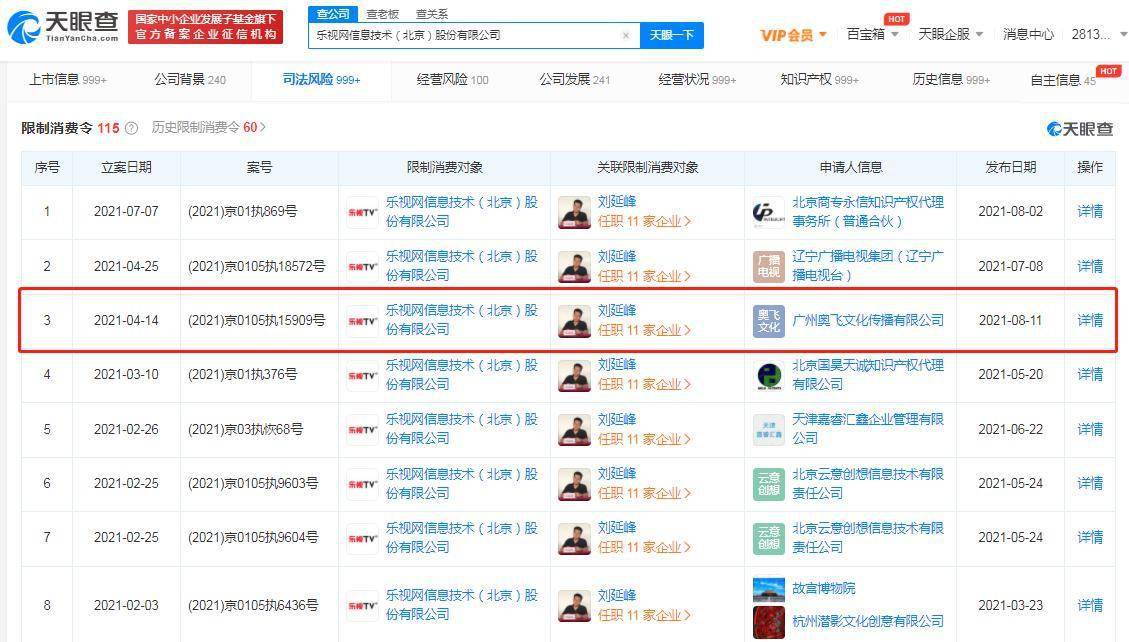Click the 发布日期 column header
The width and height of the screenshot is (1129, 642).
click(1010, 168)
